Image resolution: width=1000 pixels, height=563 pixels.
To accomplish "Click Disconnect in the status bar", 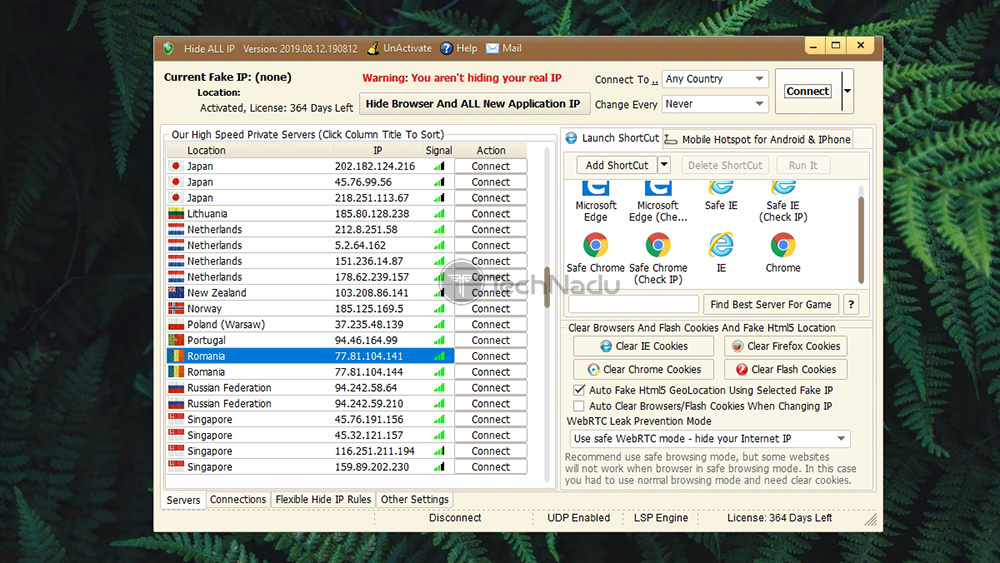I will [x=455, y=518].
